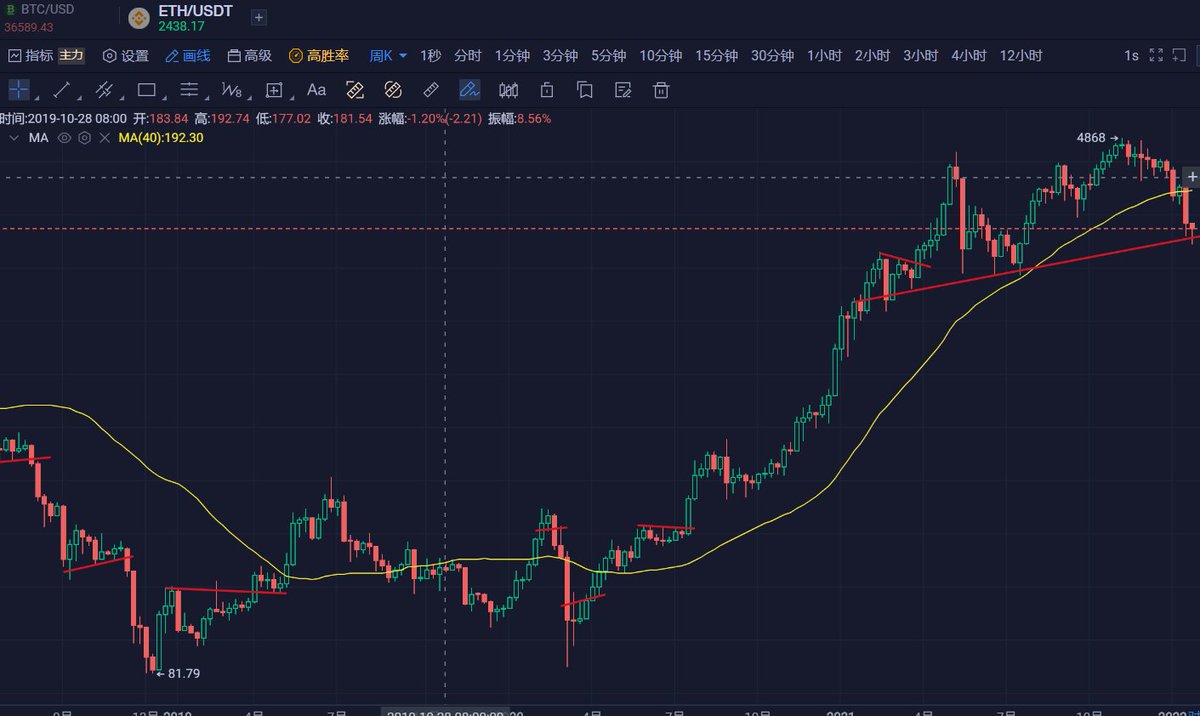Screen dimensions: 1200x716
Task: Open MA indicator settings hexagon icon
Action: (x=85, y=138)
